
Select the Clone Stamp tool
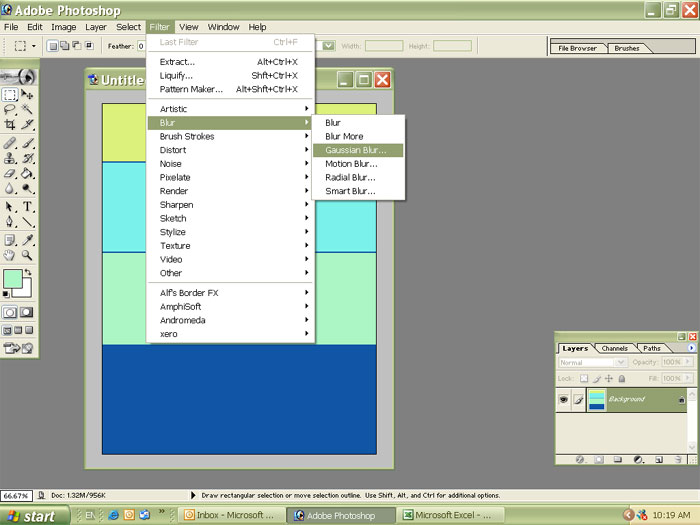[x=10, y=158]
